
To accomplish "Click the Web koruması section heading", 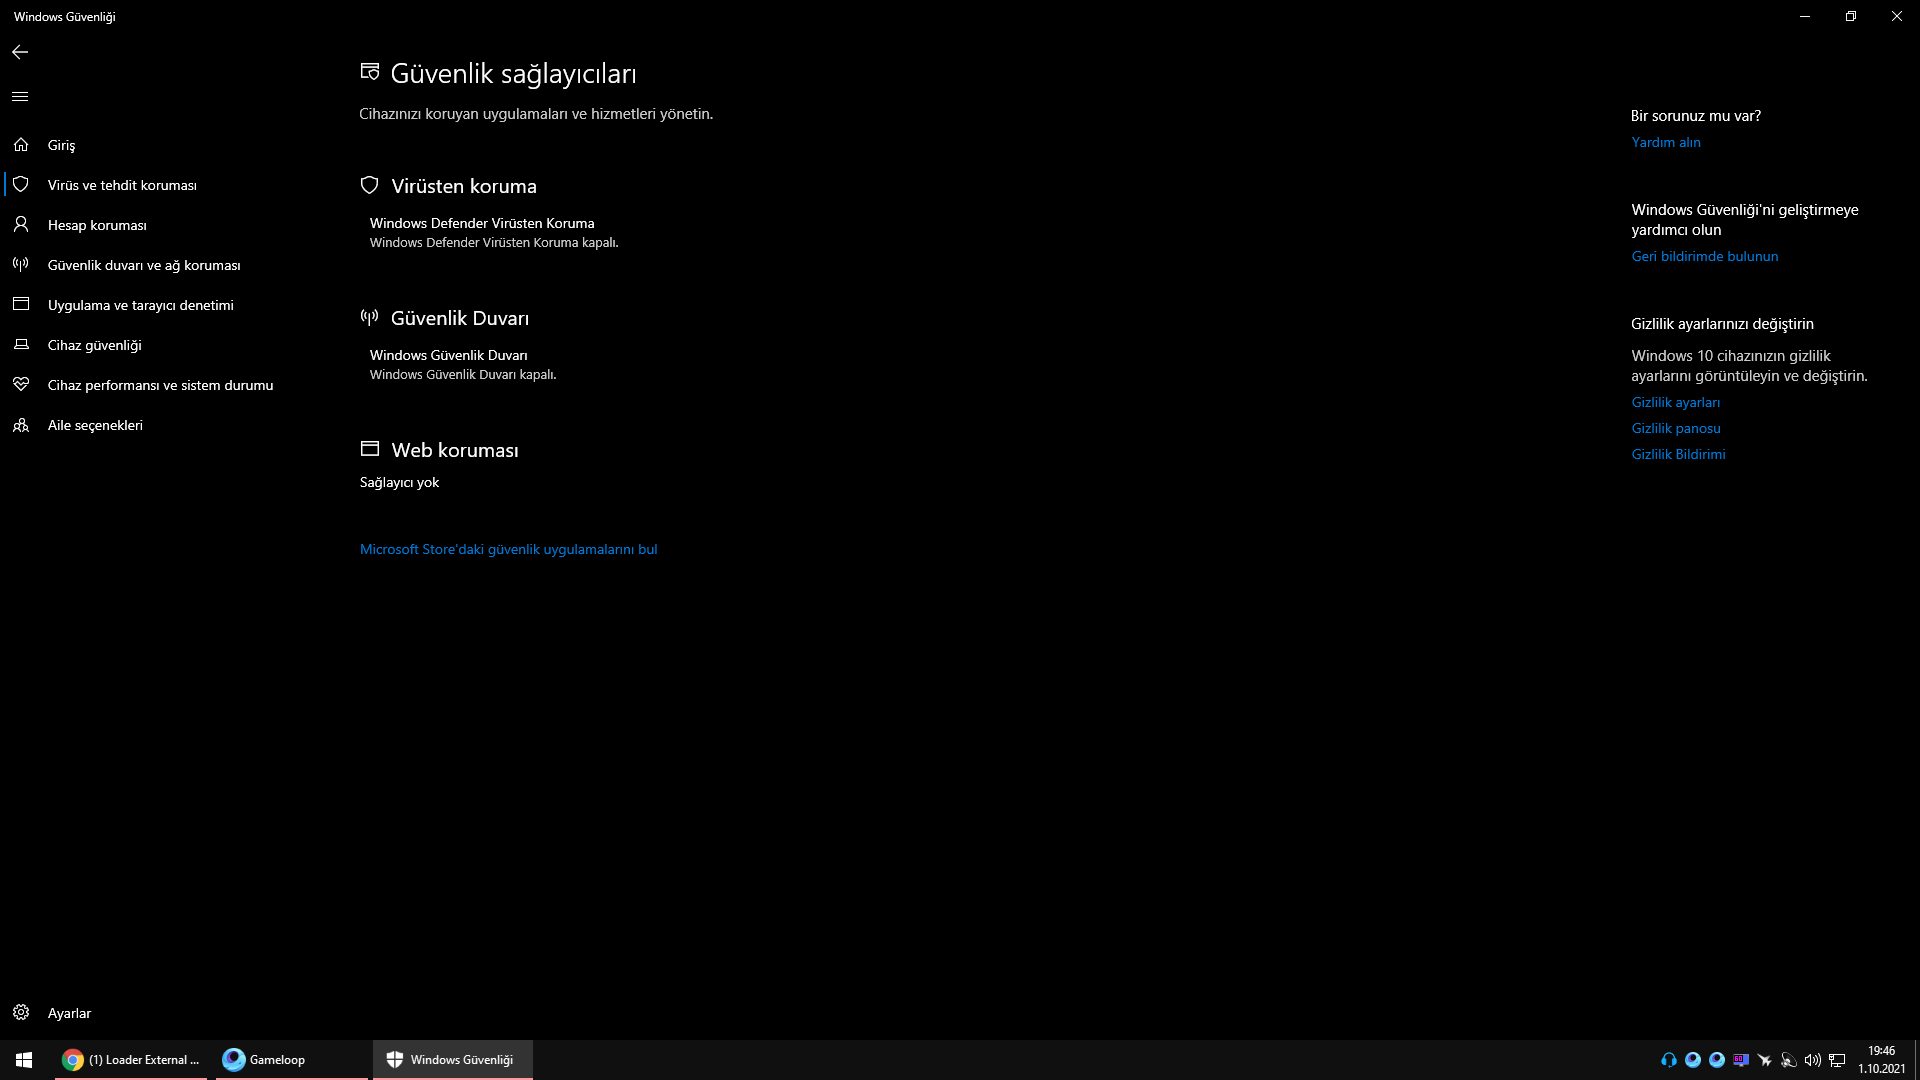I will pos(455,450).
